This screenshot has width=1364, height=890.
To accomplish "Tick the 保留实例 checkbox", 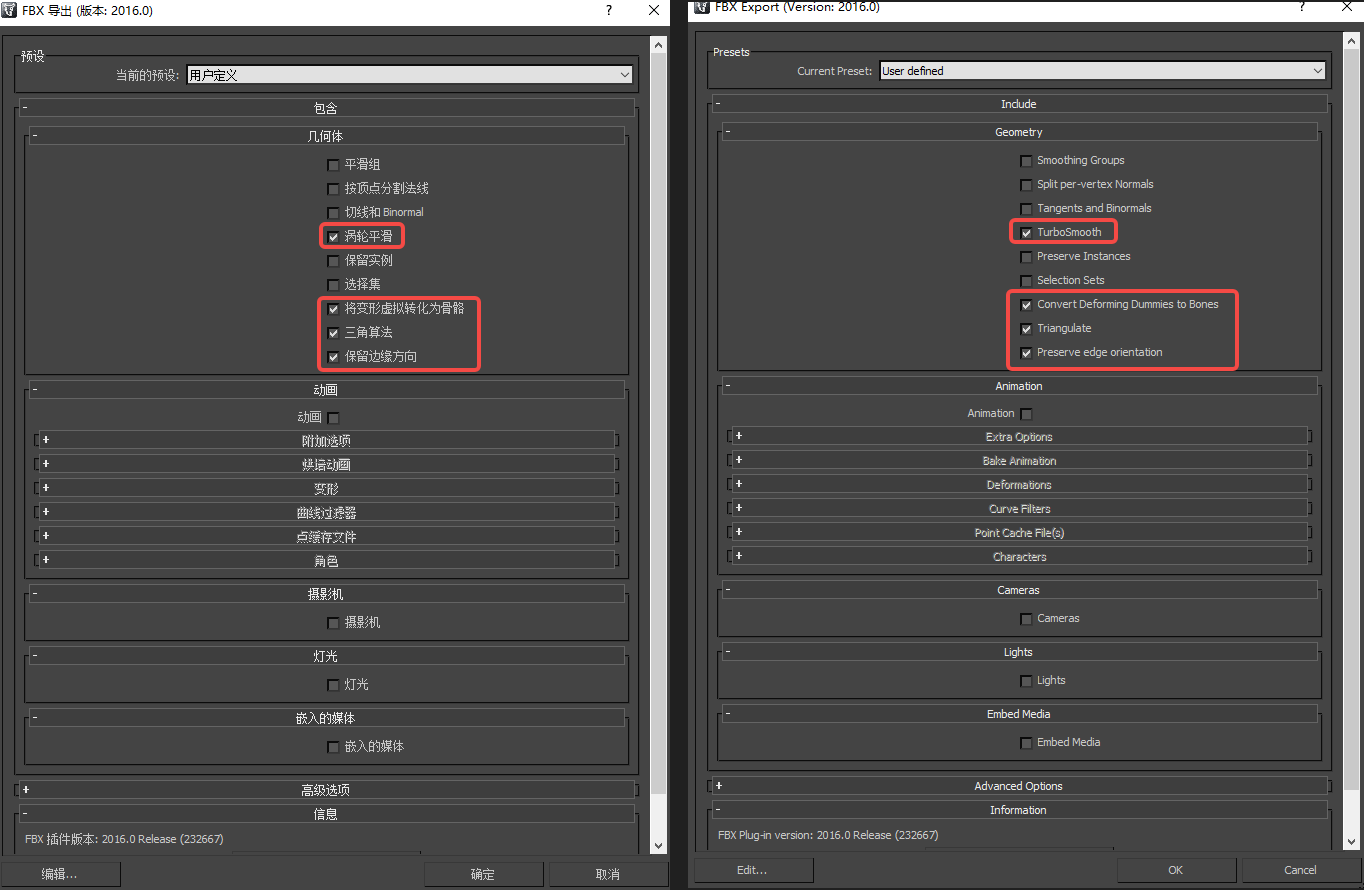I will pos(333,261).
